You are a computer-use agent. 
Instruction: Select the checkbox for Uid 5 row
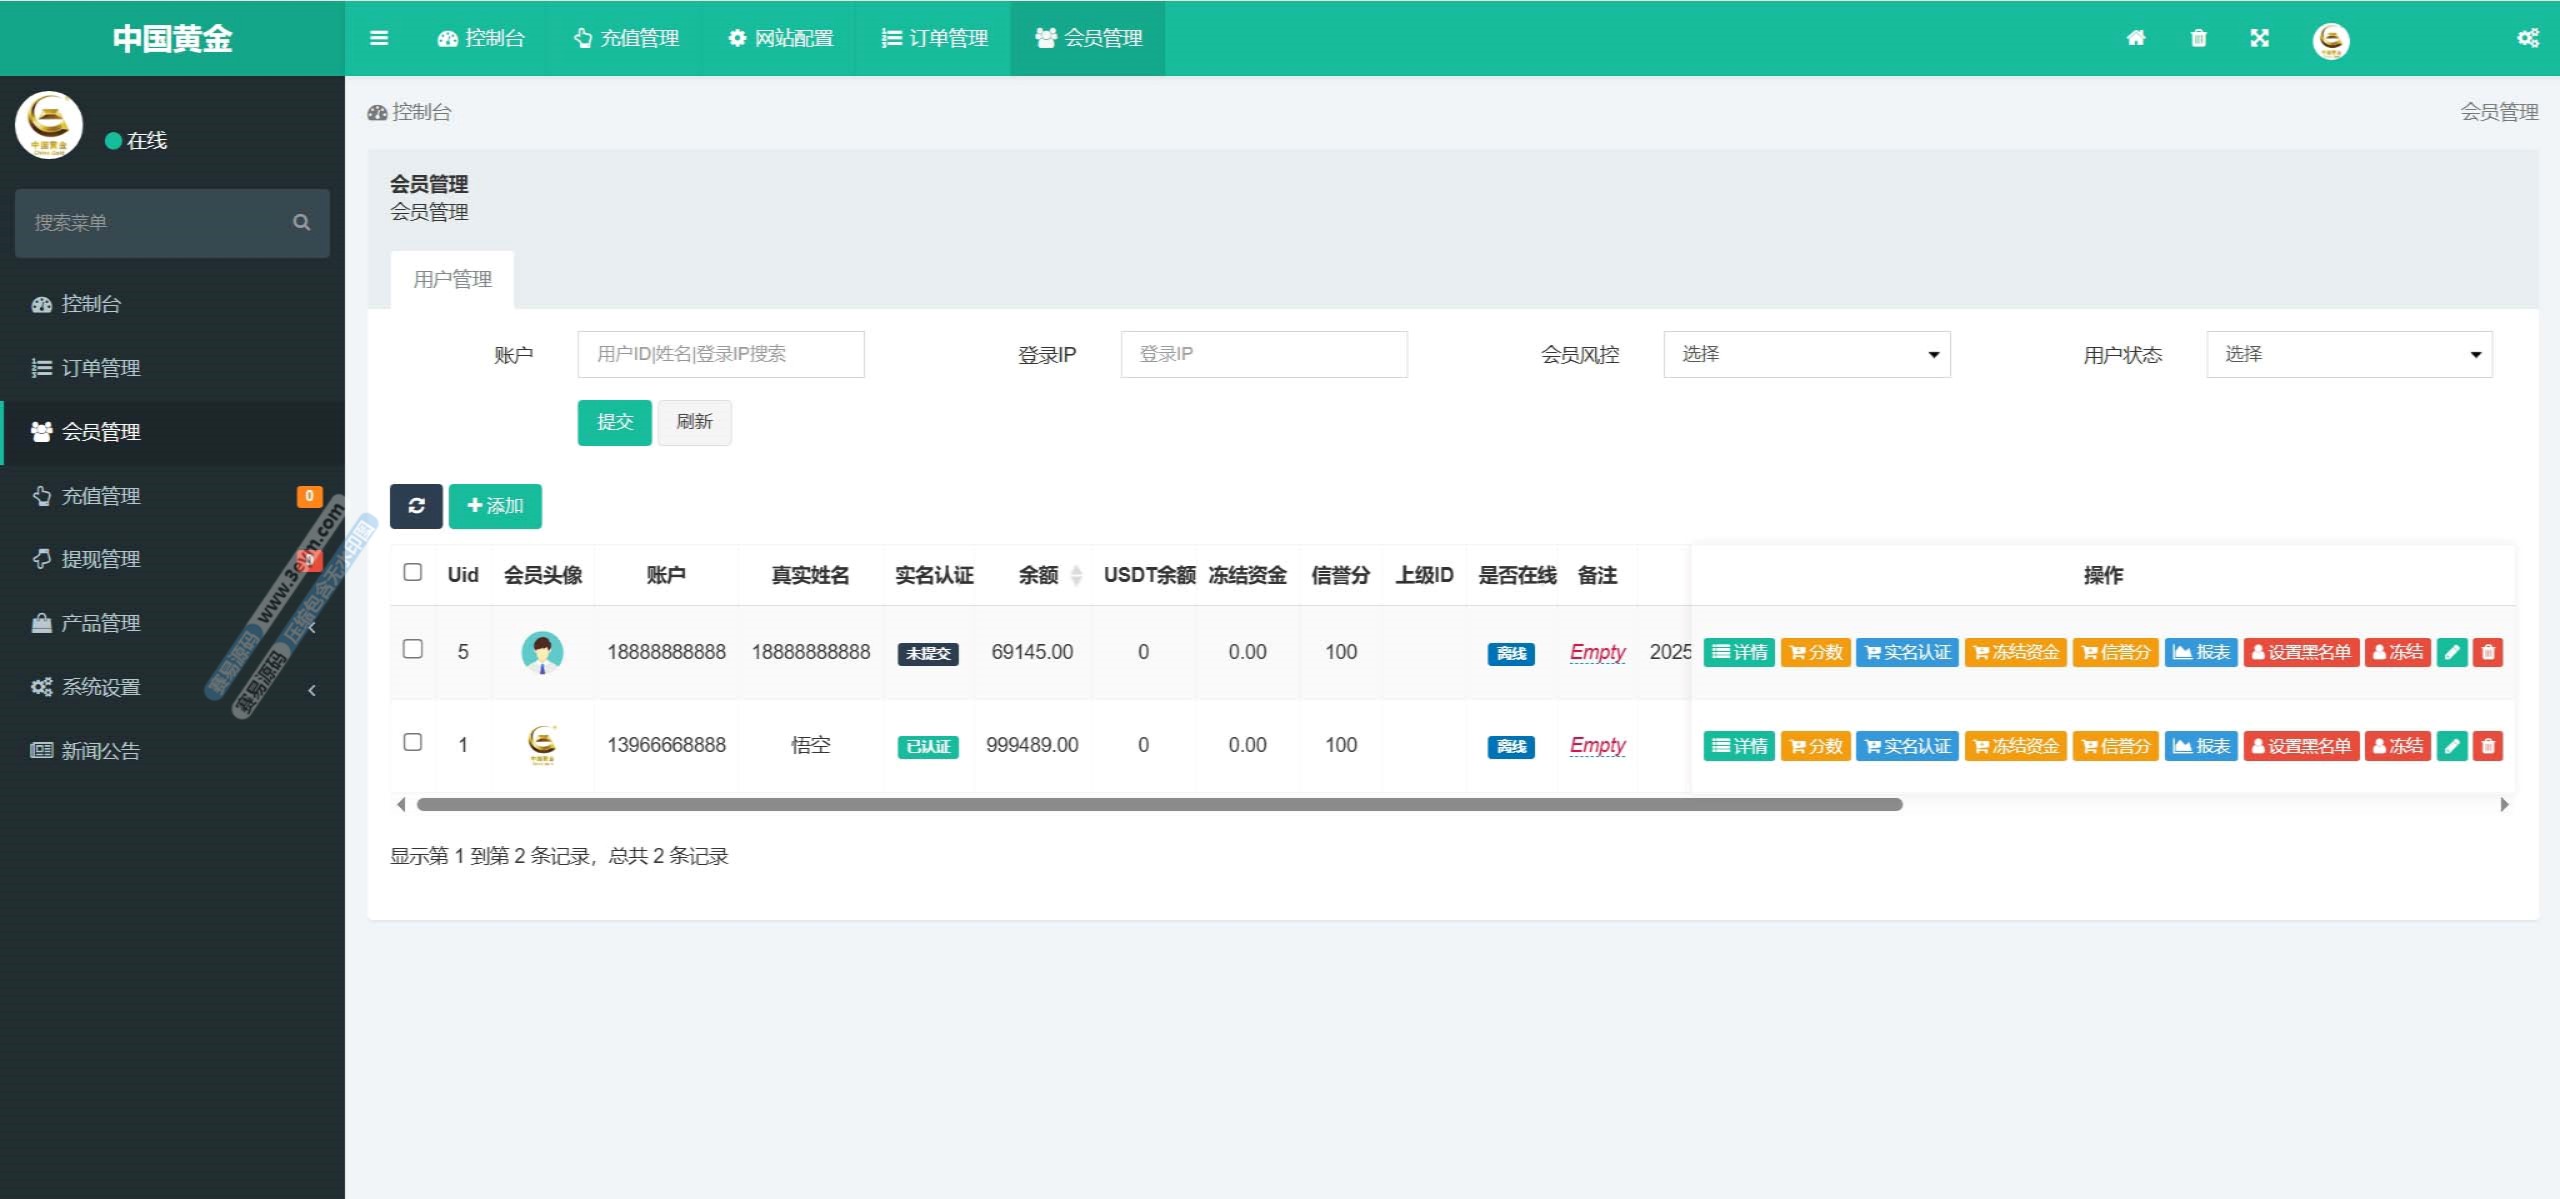(x=412, y=649)
